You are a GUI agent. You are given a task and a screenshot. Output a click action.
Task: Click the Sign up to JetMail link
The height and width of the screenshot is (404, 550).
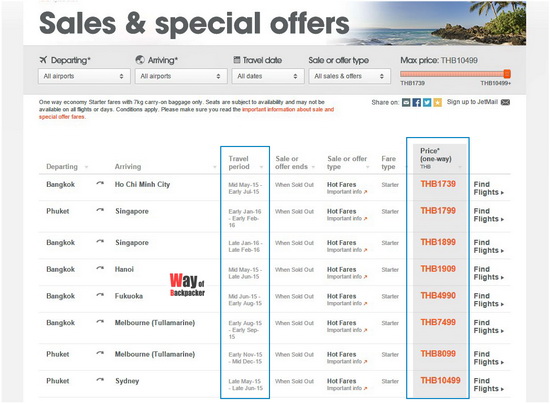click(472, 102)
